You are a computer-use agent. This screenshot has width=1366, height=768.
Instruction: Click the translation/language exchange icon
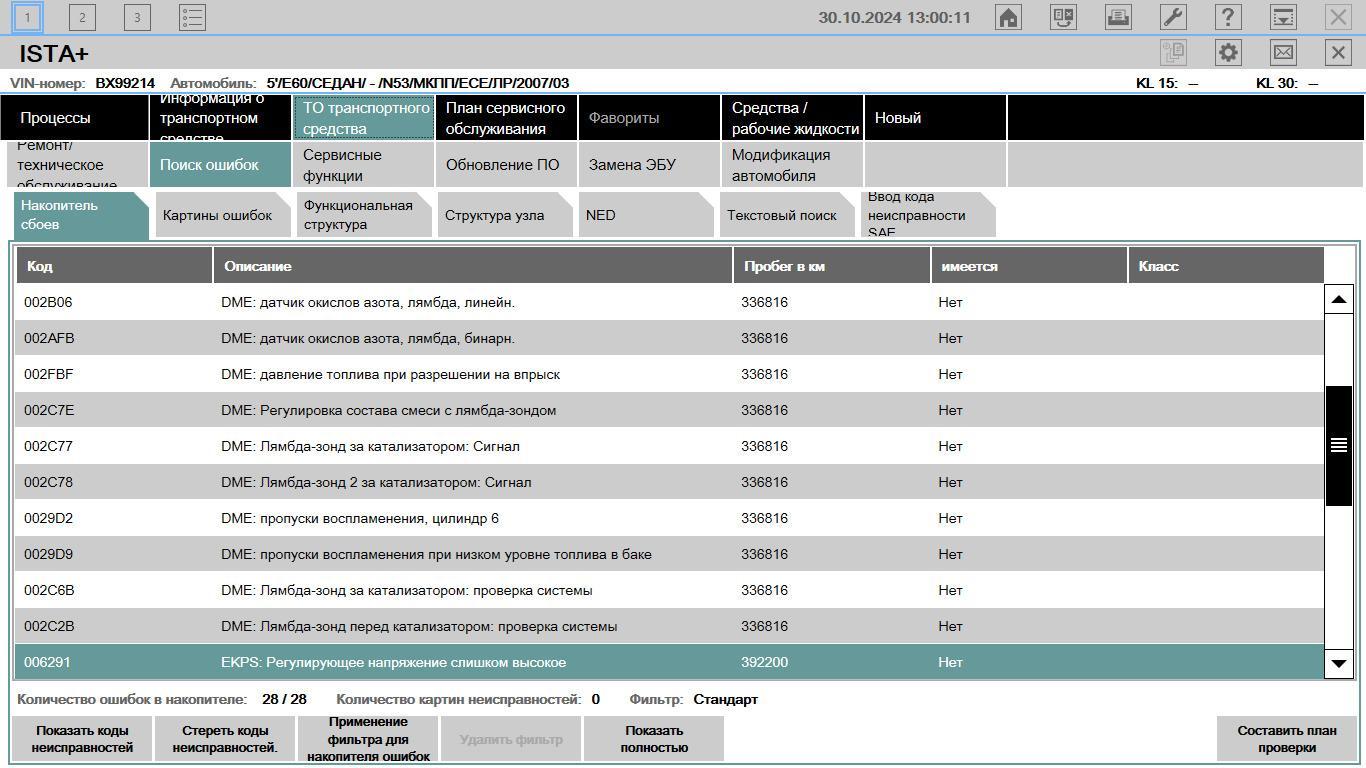point(1063,17)
